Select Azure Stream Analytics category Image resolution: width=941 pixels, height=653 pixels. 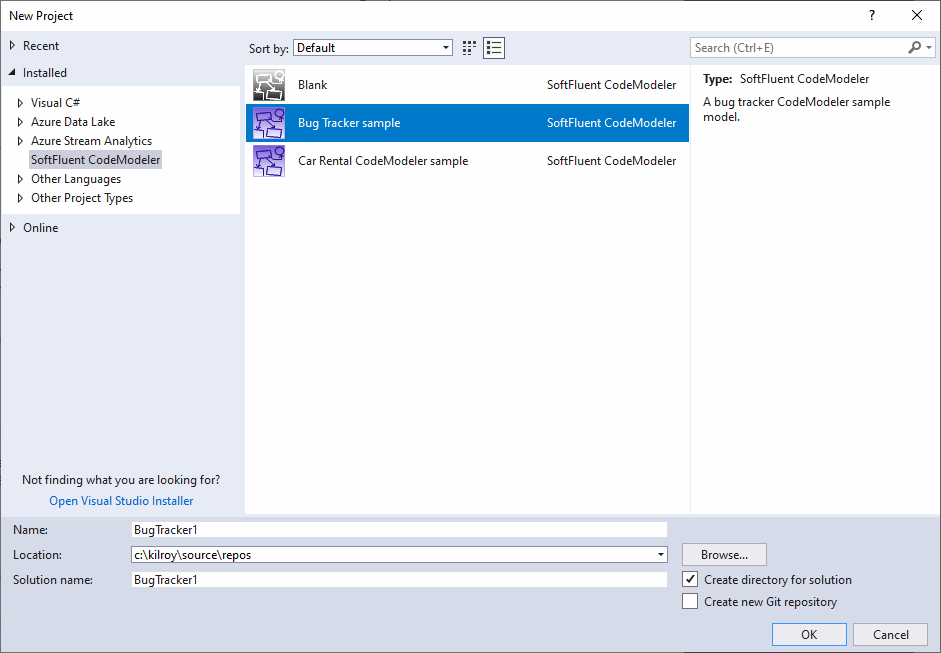91,141
